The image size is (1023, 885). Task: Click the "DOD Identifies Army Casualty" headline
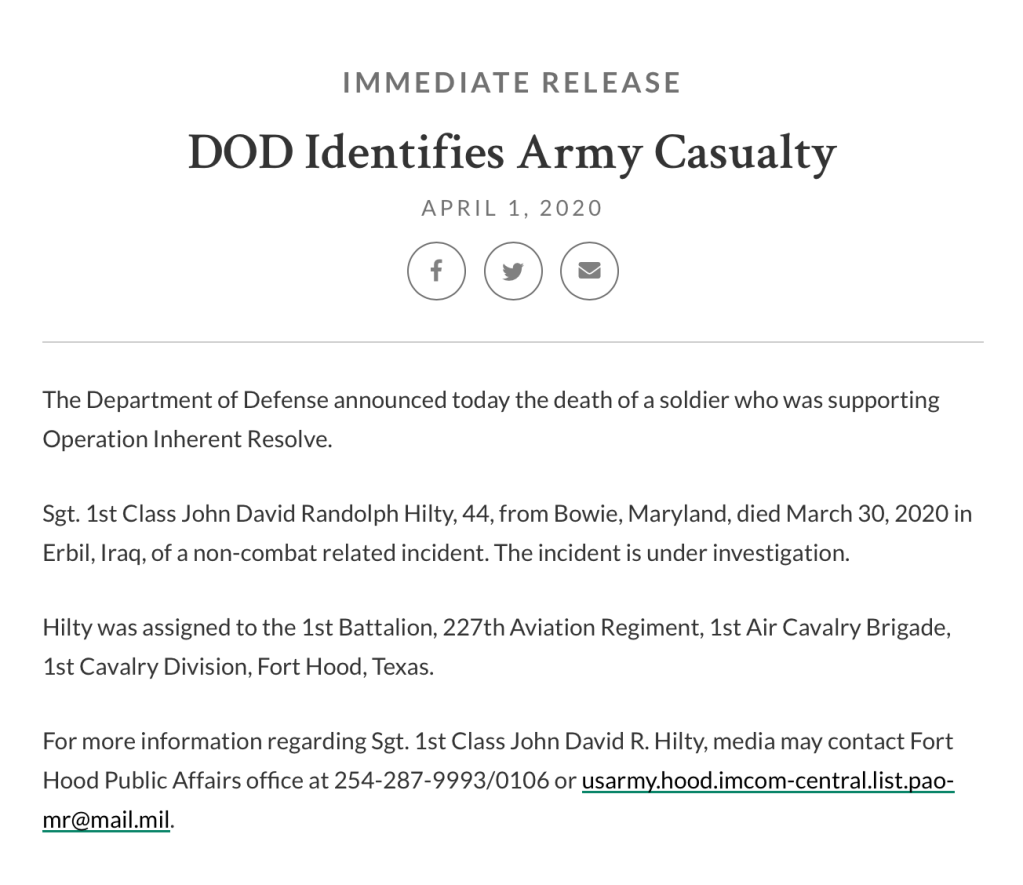click(x=511, y=153)
